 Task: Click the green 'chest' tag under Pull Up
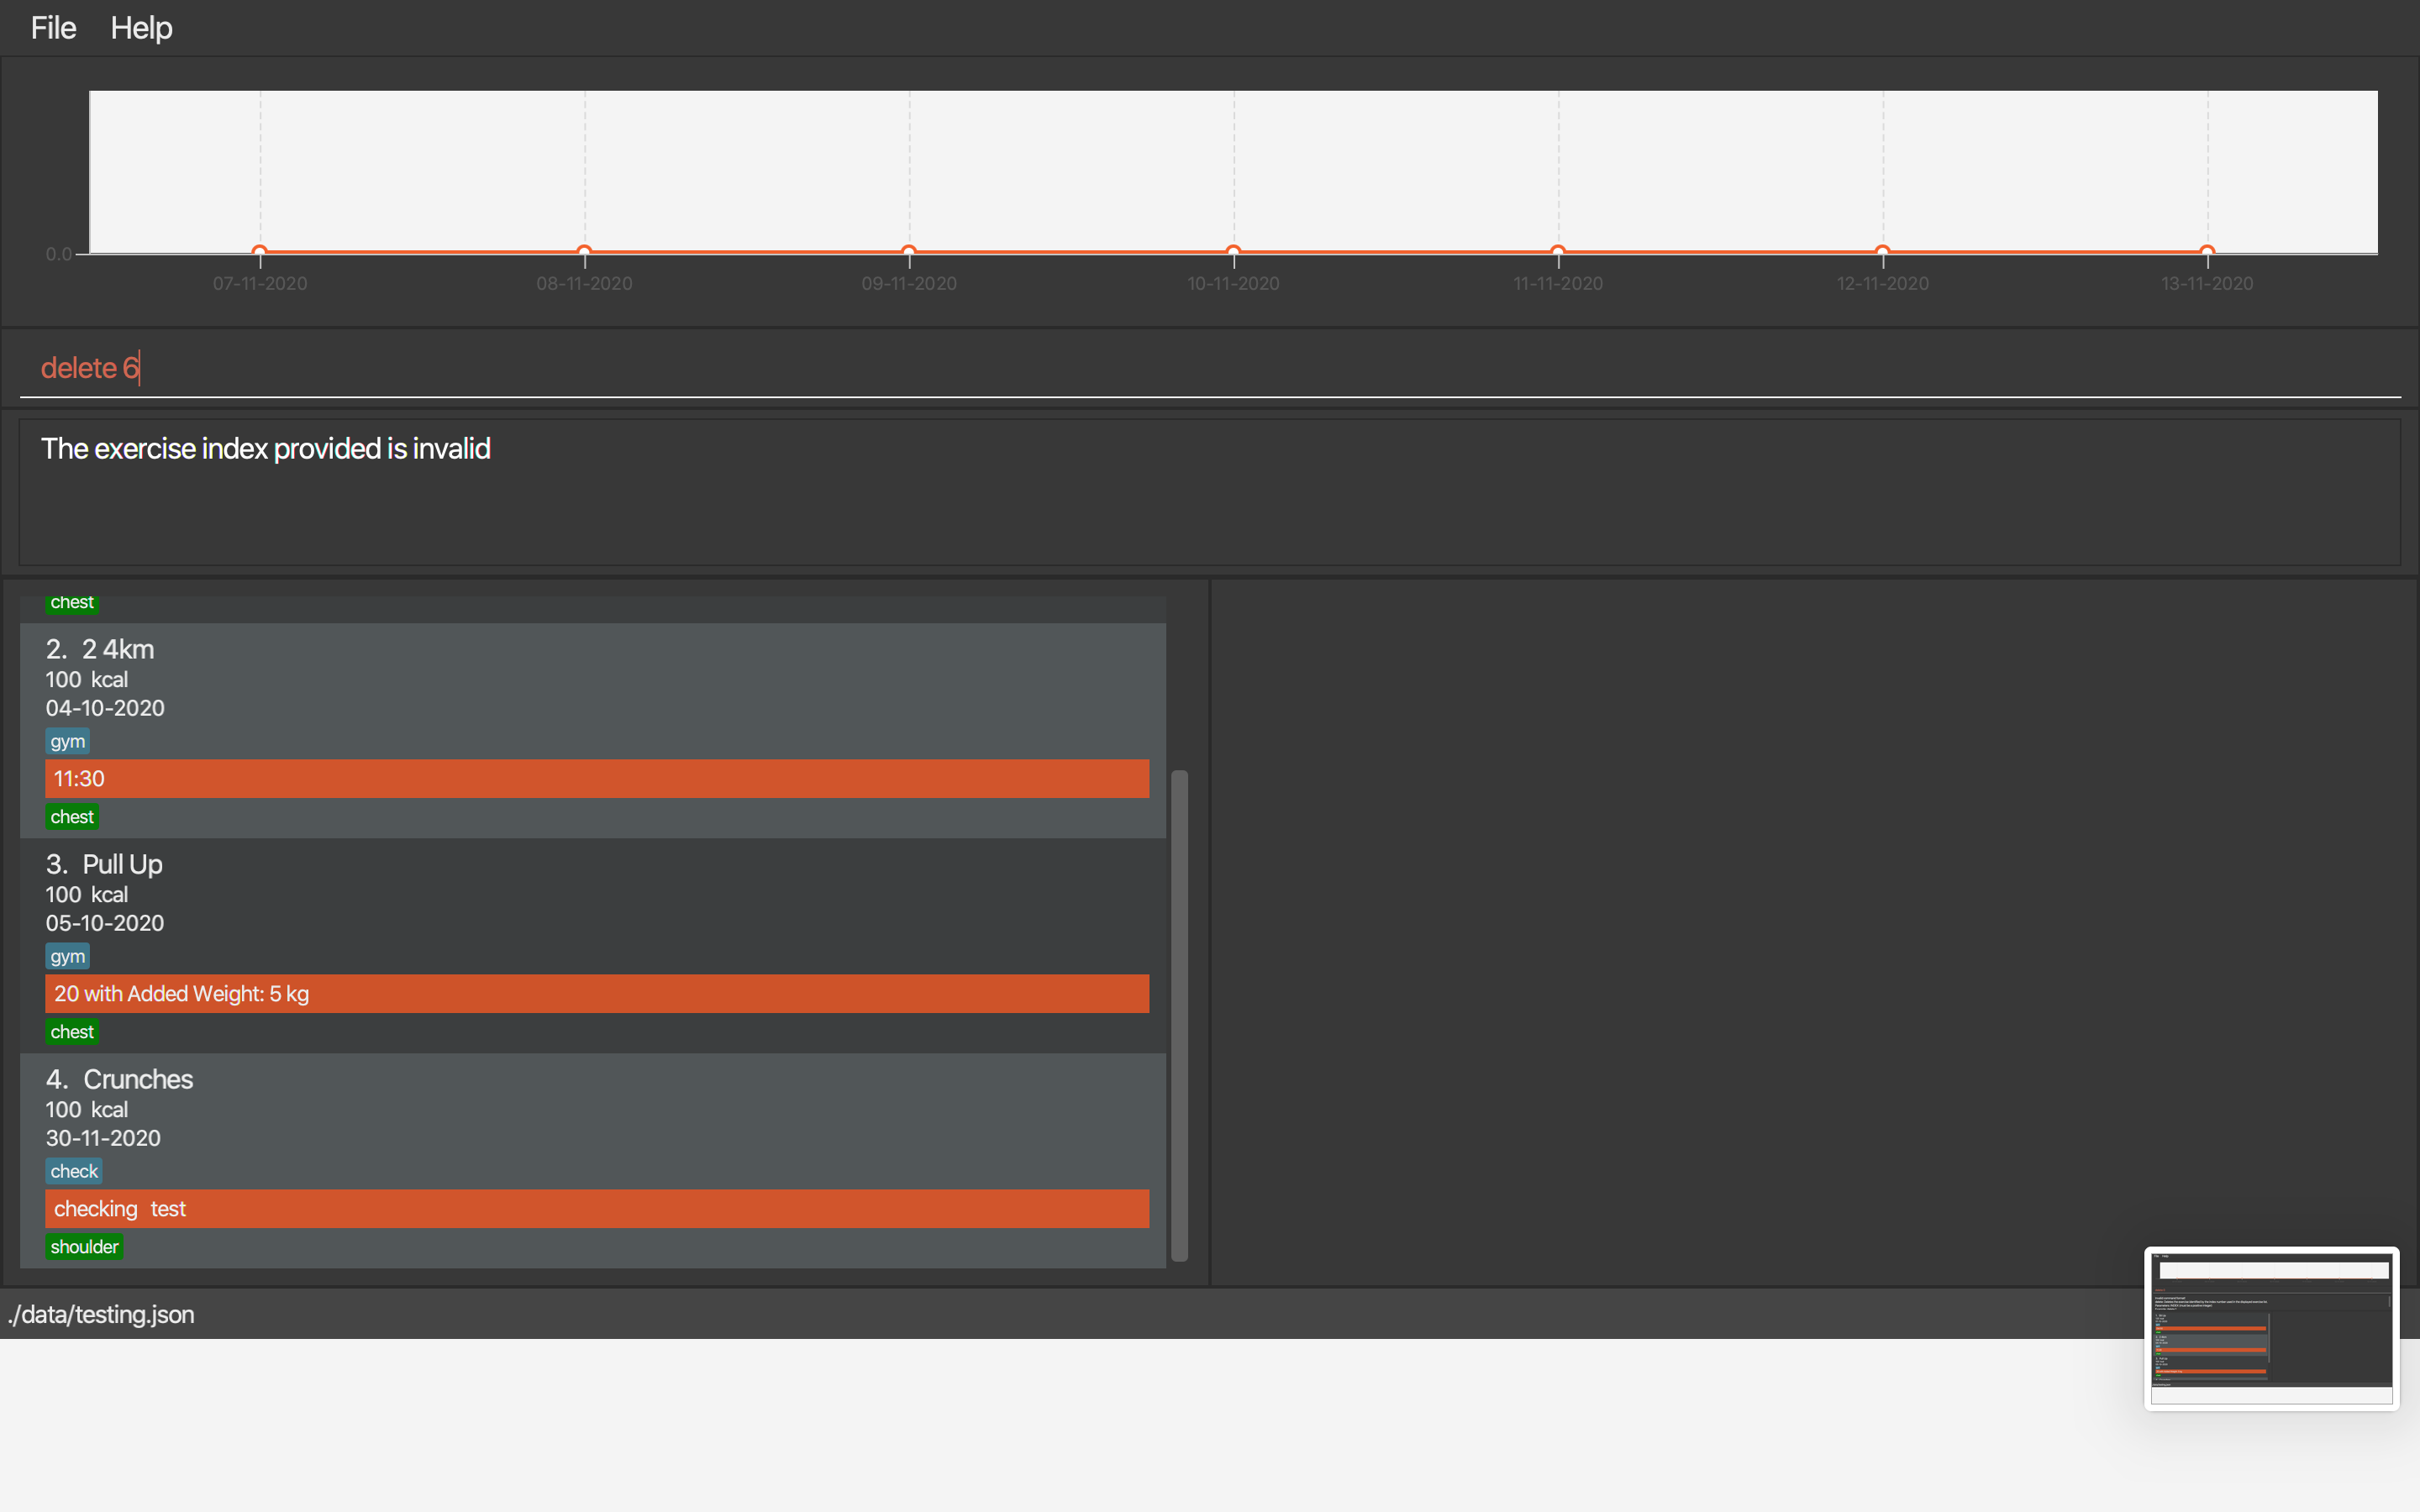[72, 1032]
